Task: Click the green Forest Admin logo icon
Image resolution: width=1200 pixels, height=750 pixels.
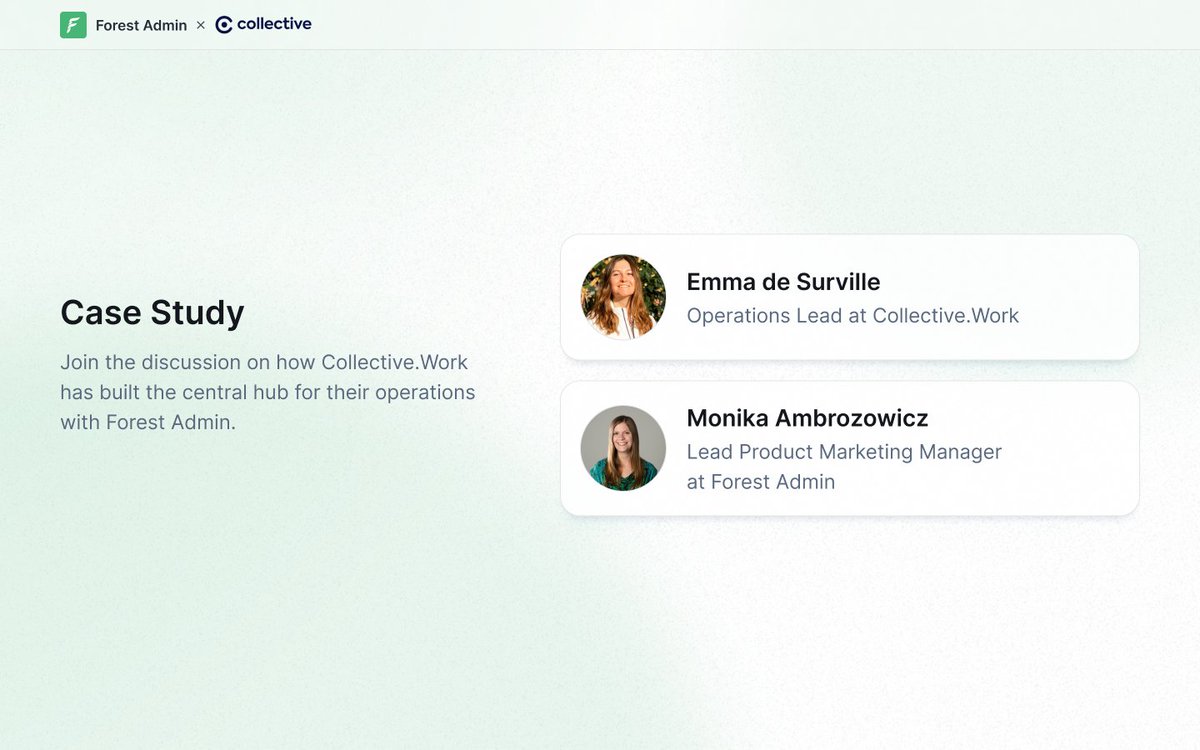Action: [73, 25]
